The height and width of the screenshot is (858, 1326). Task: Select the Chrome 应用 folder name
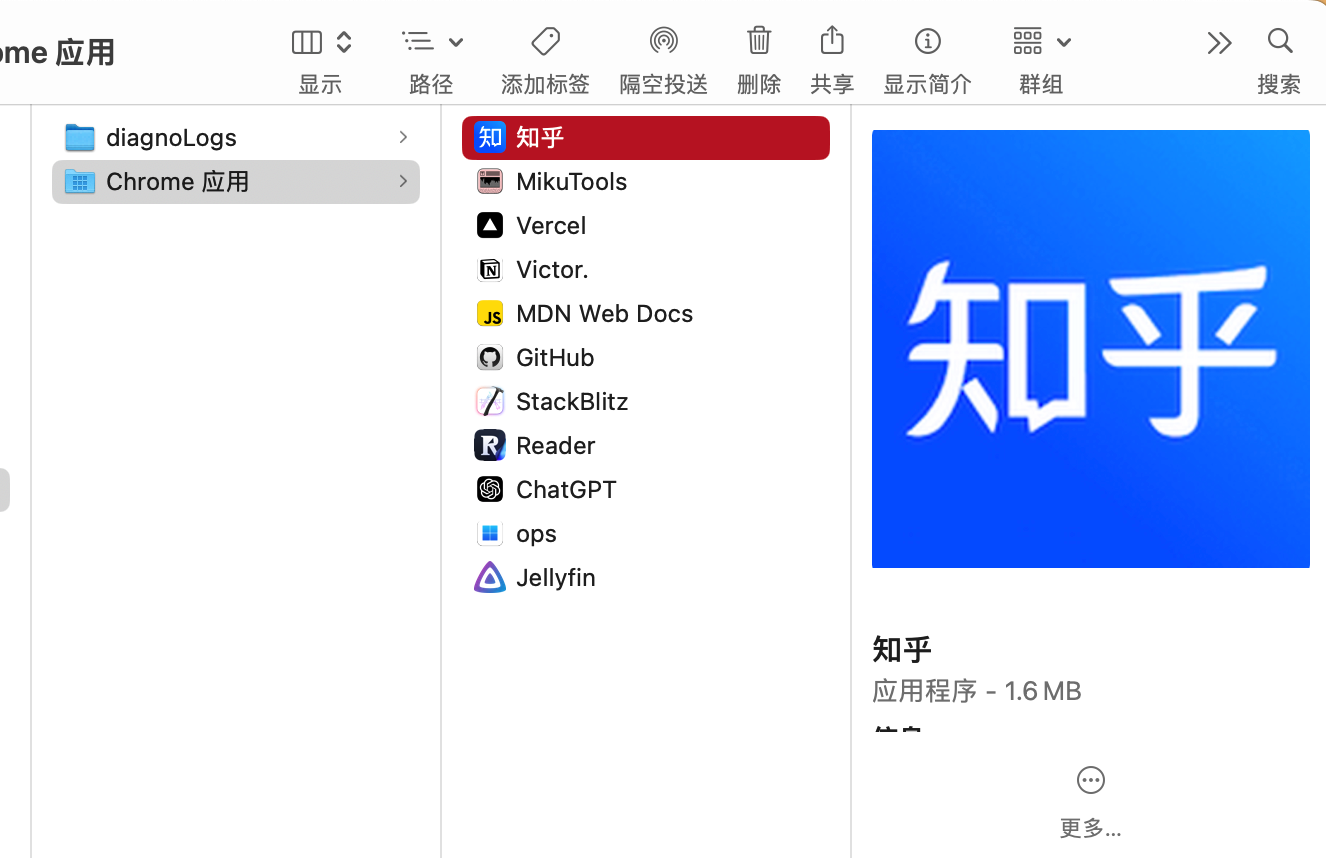[178, 181]
